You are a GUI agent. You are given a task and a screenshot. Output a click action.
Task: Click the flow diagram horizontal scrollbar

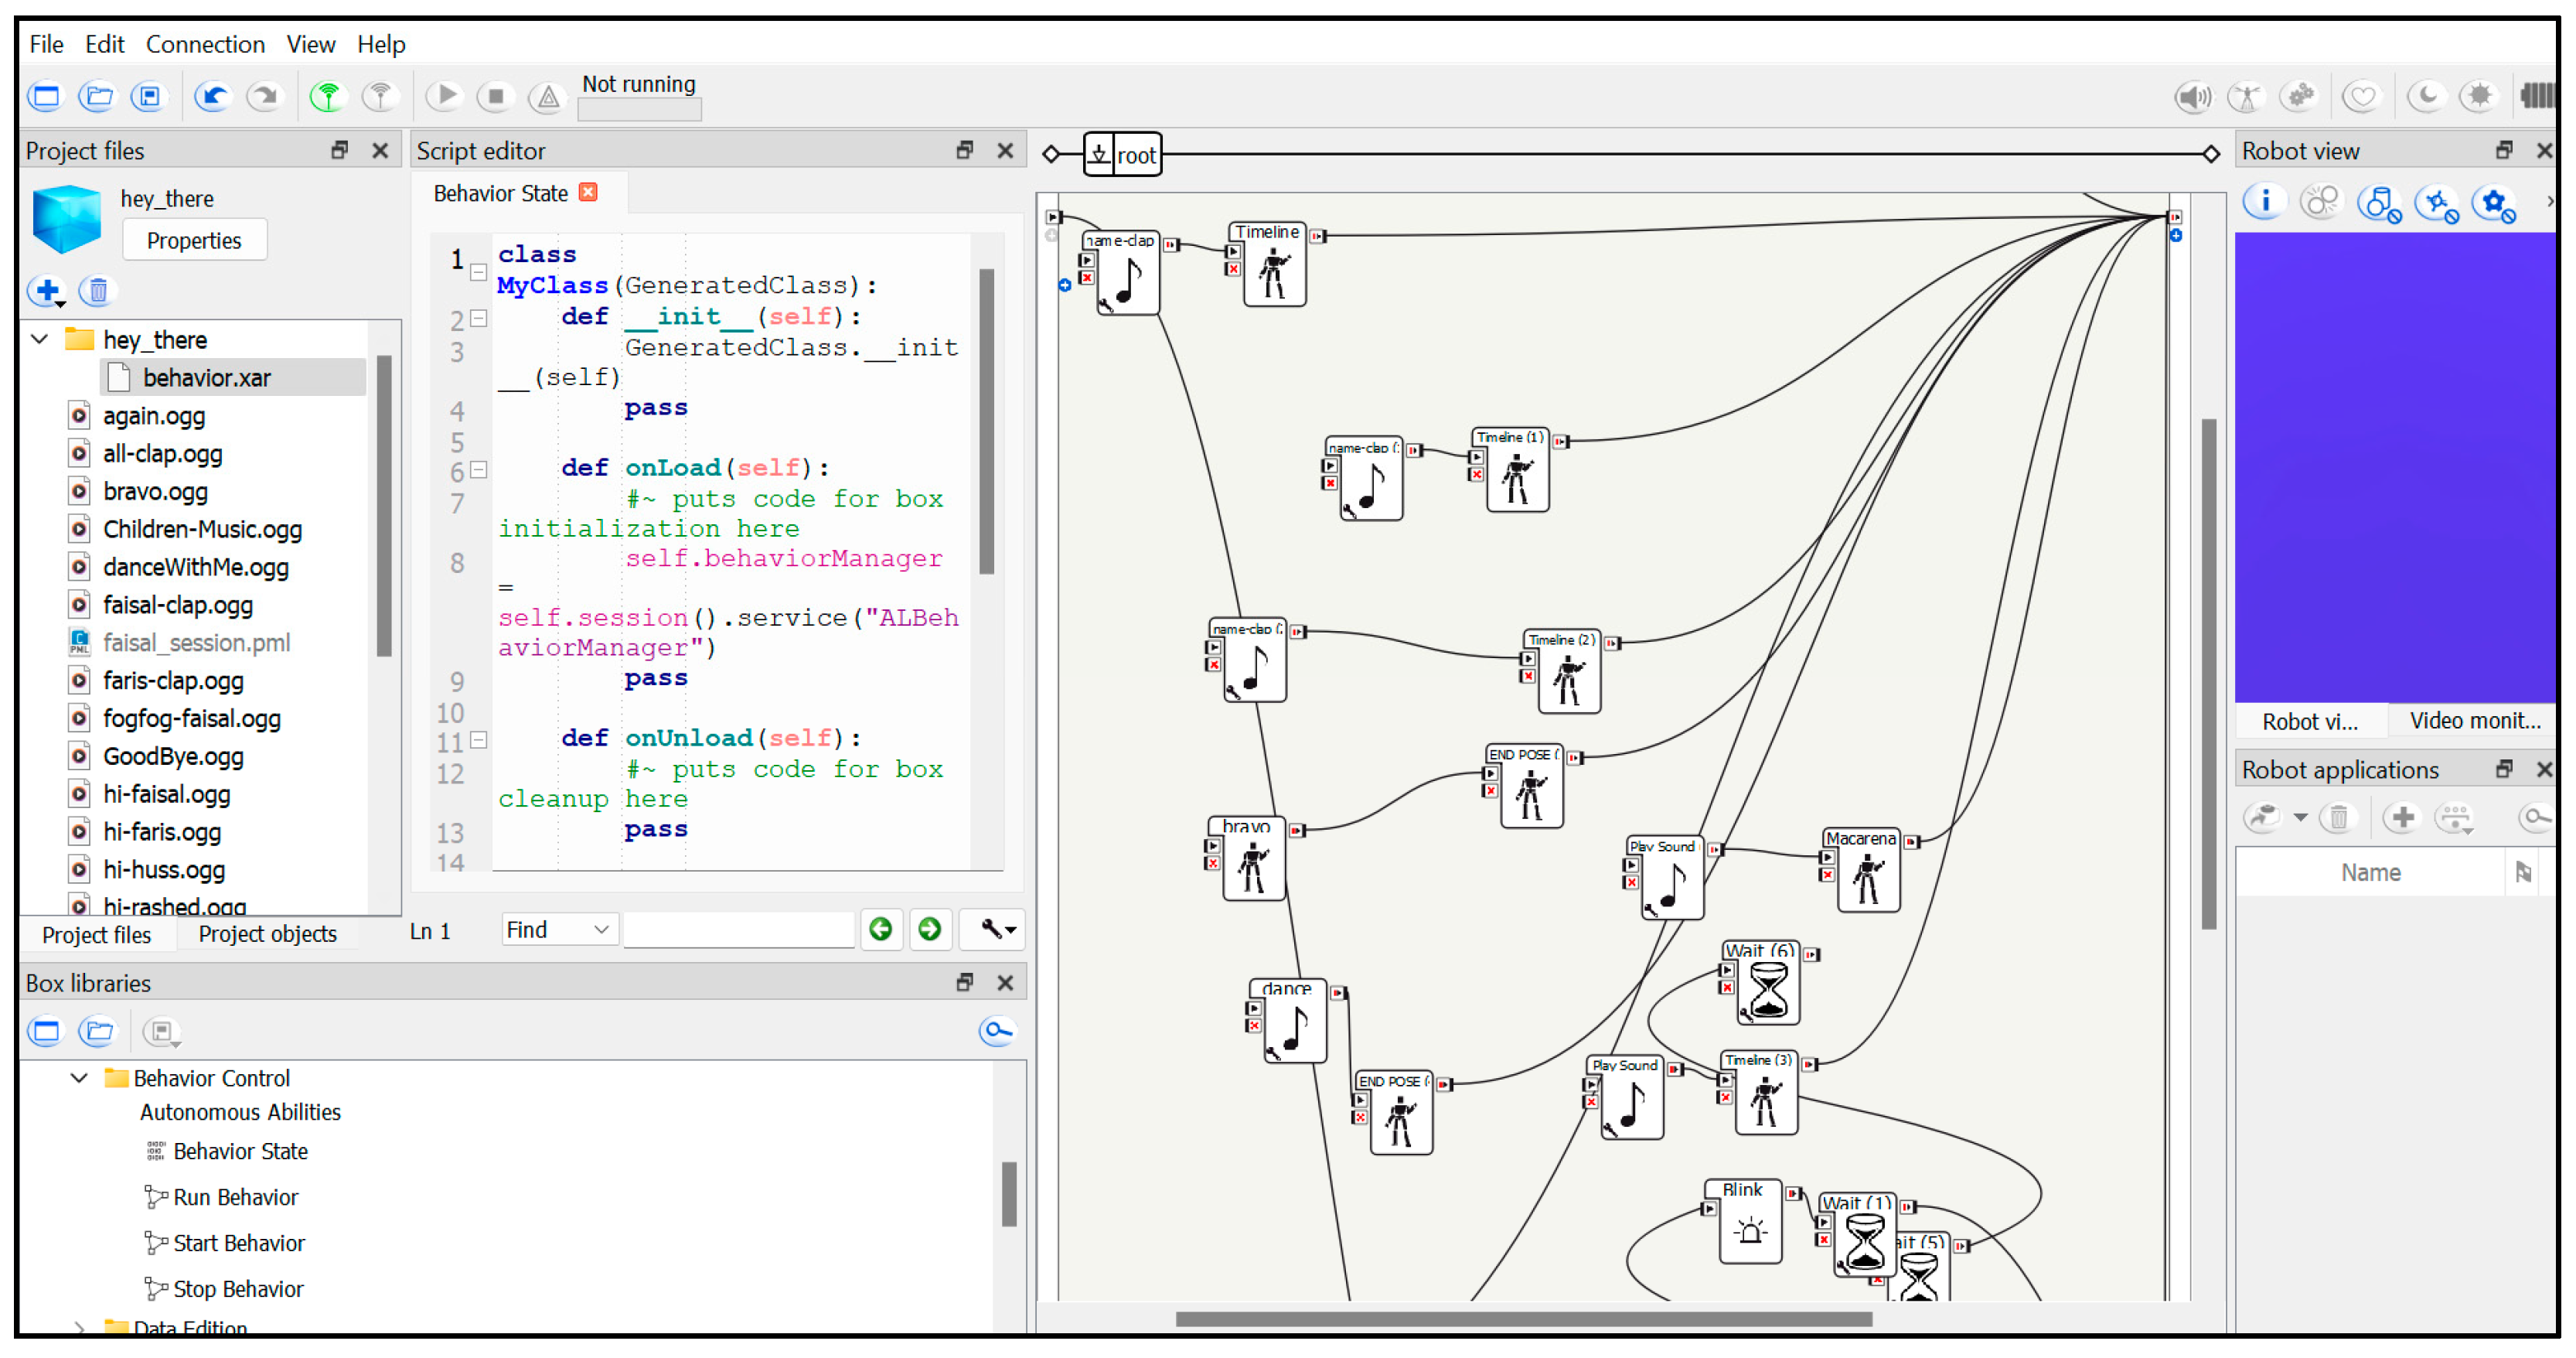point(1522,1319)
